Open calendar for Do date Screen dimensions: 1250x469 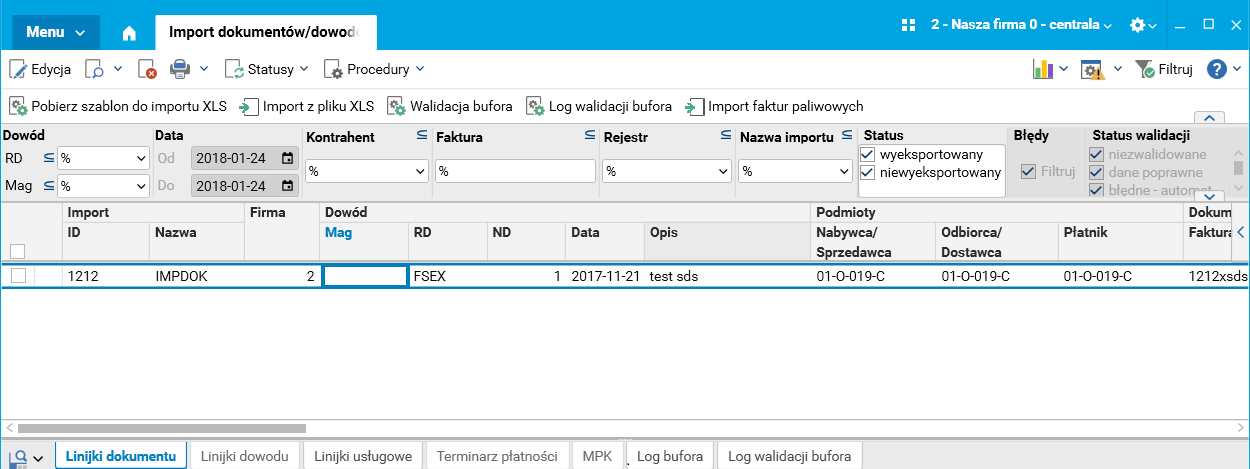click(x=287, y=185)
